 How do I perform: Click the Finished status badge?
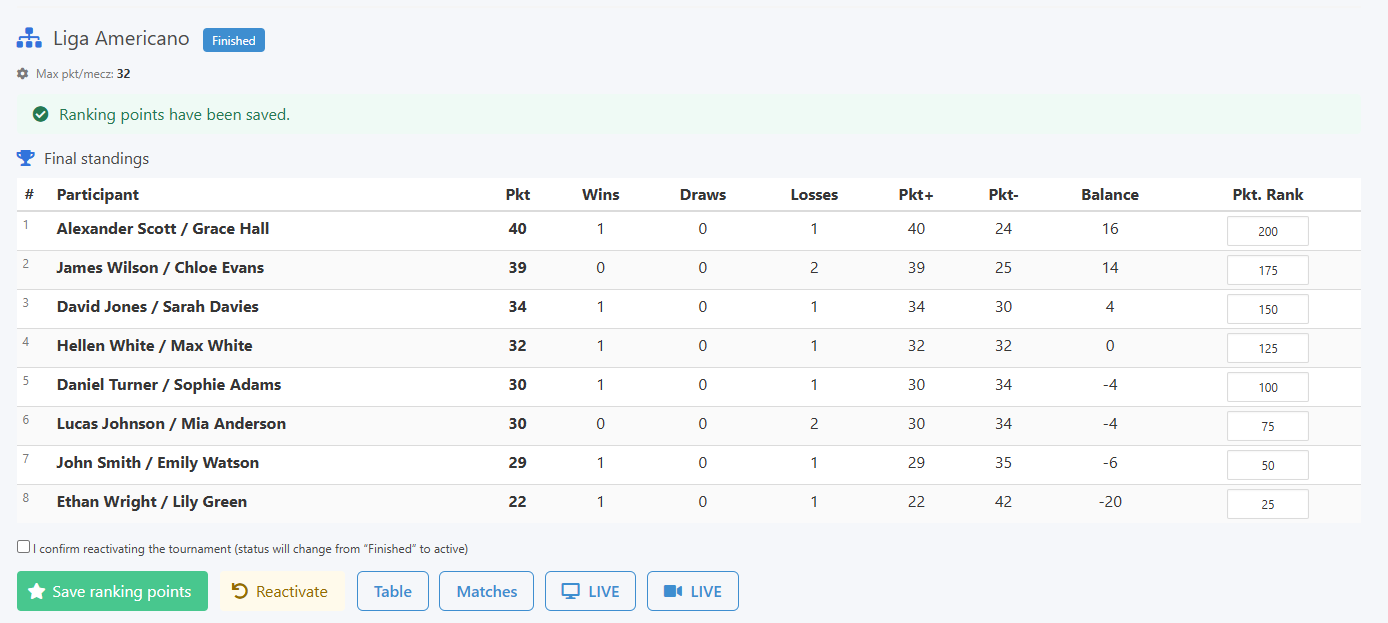(x=234, y=40)
